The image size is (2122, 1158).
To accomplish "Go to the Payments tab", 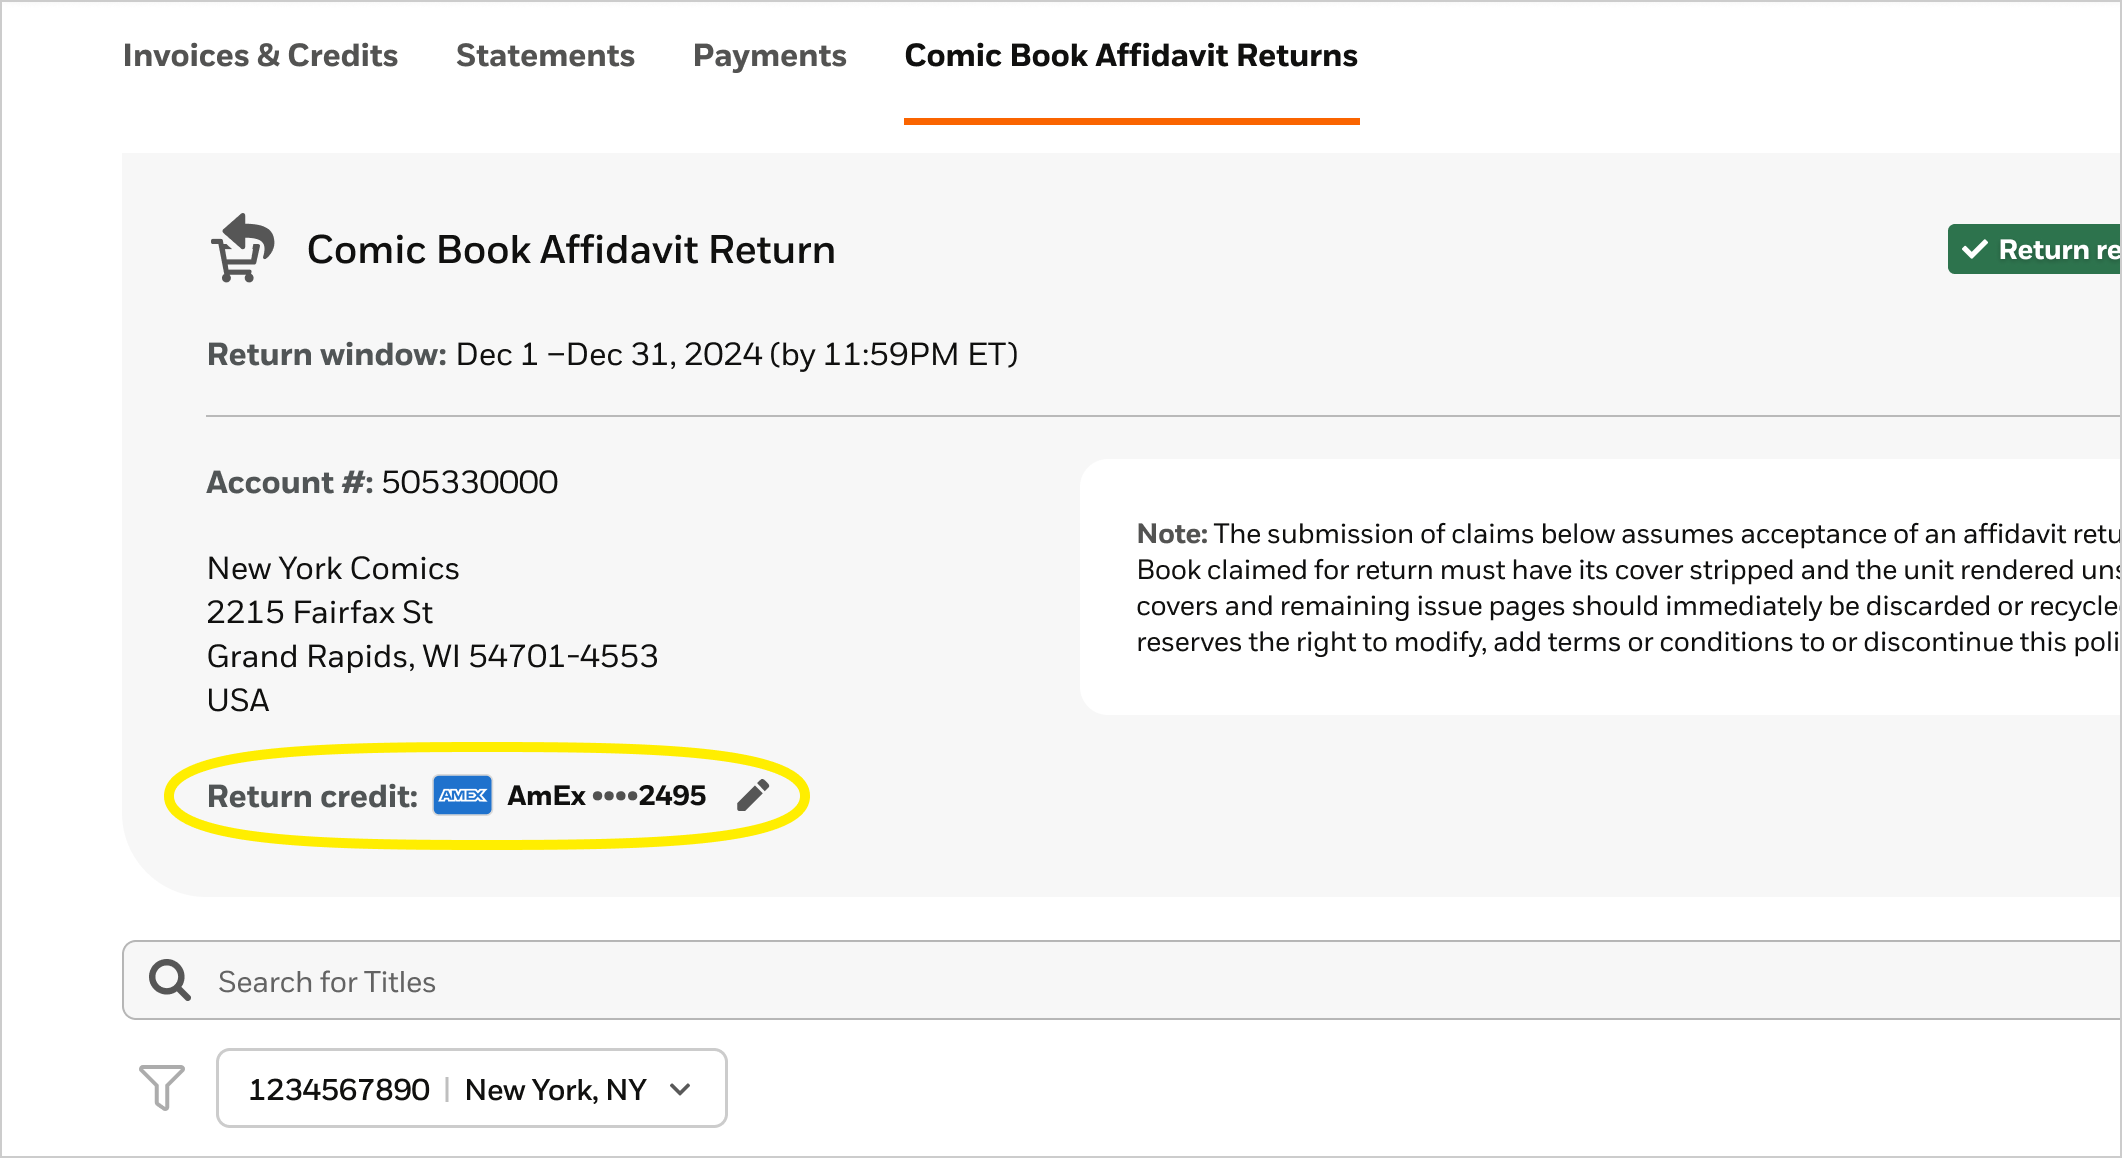I will point(769,55).
